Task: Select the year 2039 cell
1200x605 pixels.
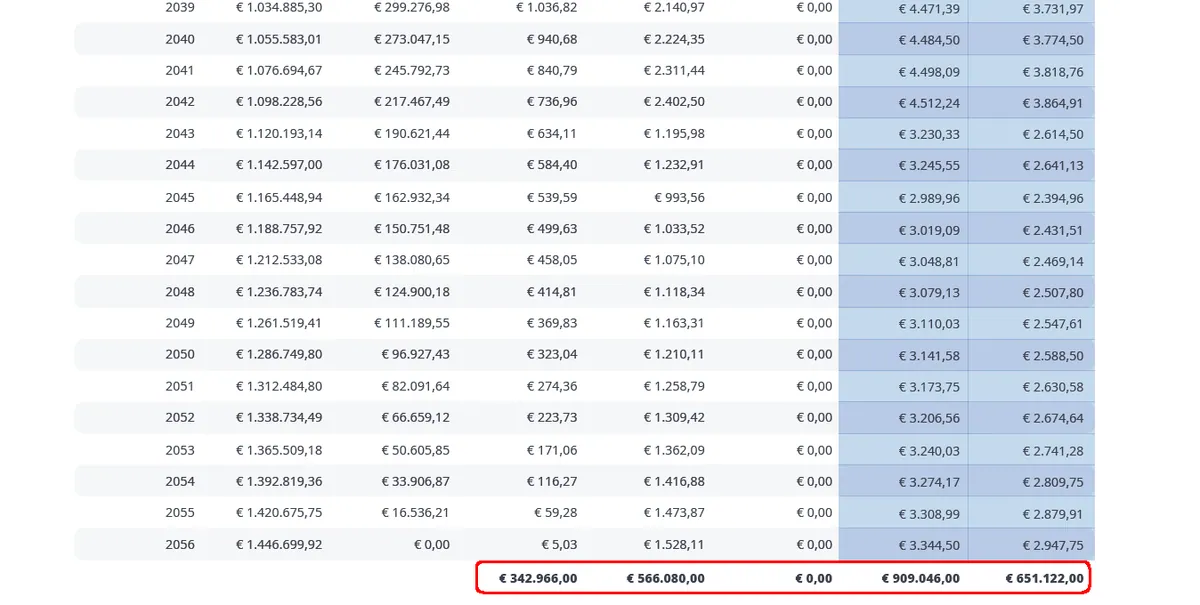Action: coord(180,7)
